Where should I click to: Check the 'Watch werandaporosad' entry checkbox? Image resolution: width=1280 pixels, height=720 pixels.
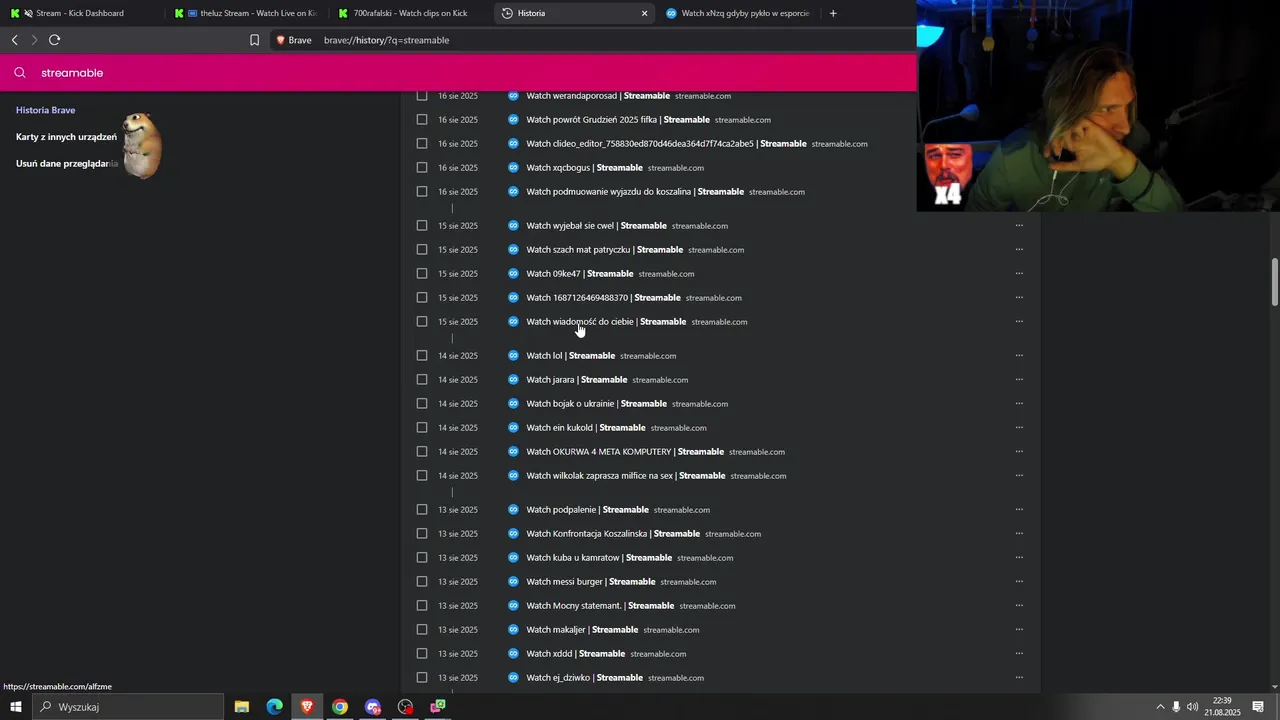[x=422, y=96]
